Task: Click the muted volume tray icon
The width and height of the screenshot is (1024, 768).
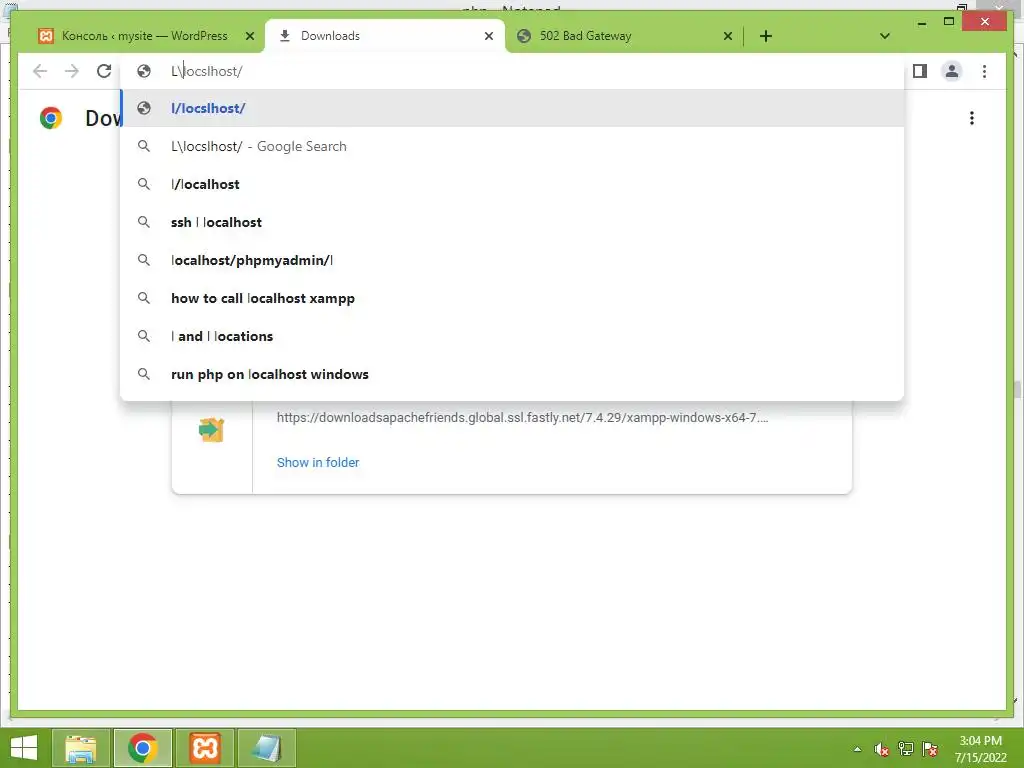Action: click(882, 750)
